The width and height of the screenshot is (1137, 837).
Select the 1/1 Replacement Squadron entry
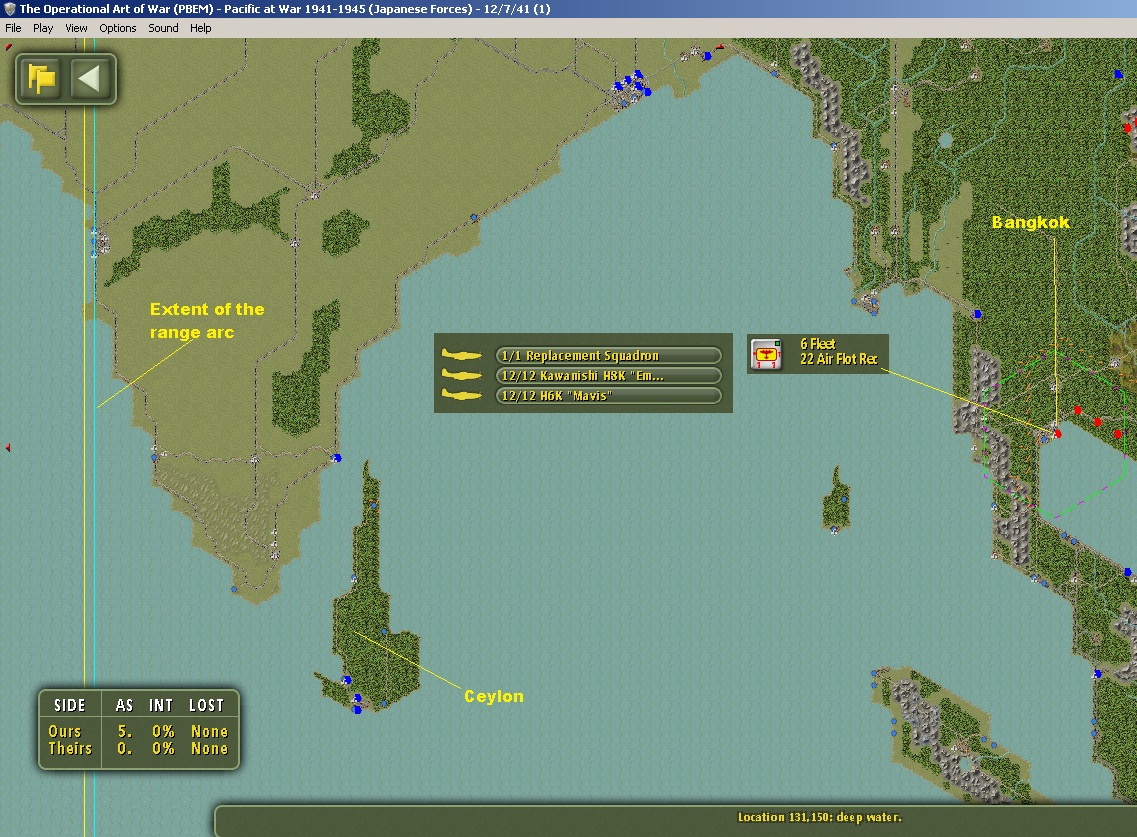pyautogui.click(x=608, y=355)
